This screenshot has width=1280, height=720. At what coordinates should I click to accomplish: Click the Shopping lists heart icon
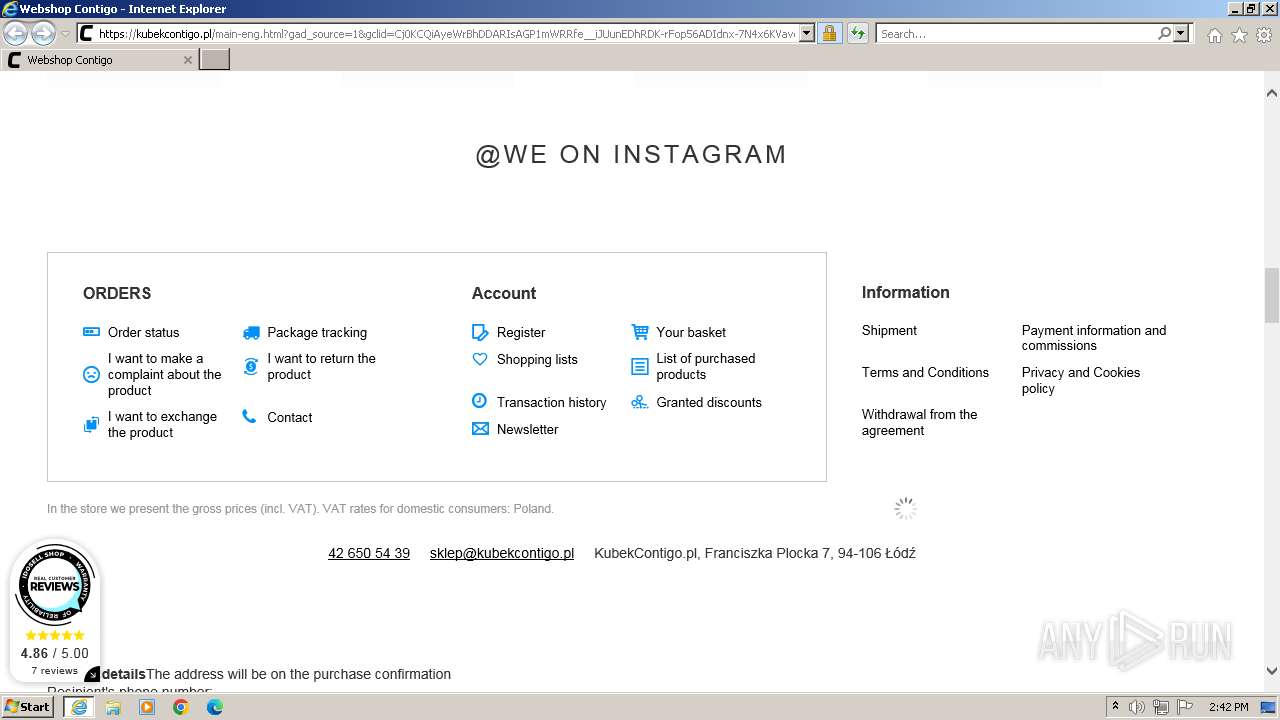480,359
